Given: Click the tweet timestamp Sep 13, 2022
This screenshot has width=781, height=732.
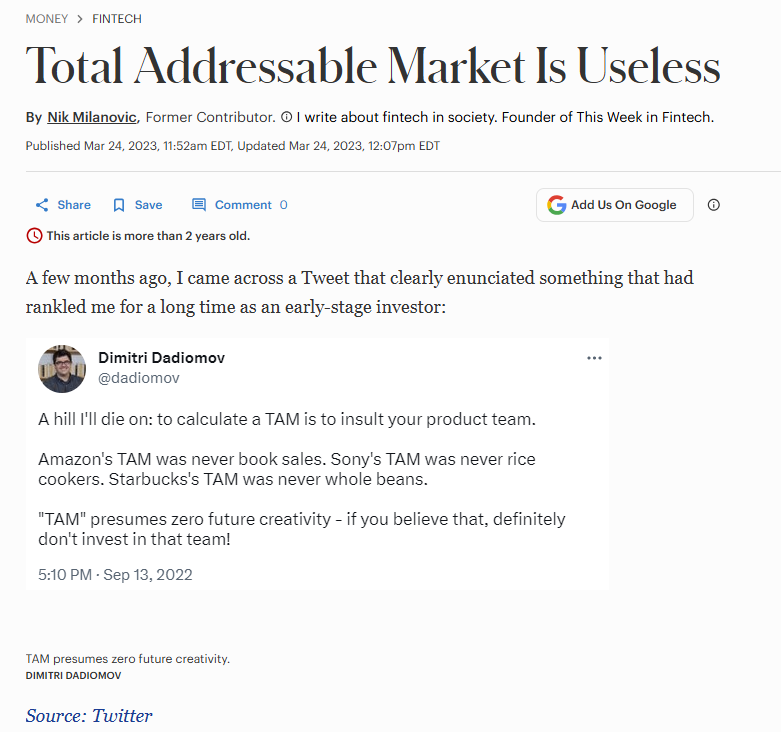Looking at the screenshot, I should point(115,575).
